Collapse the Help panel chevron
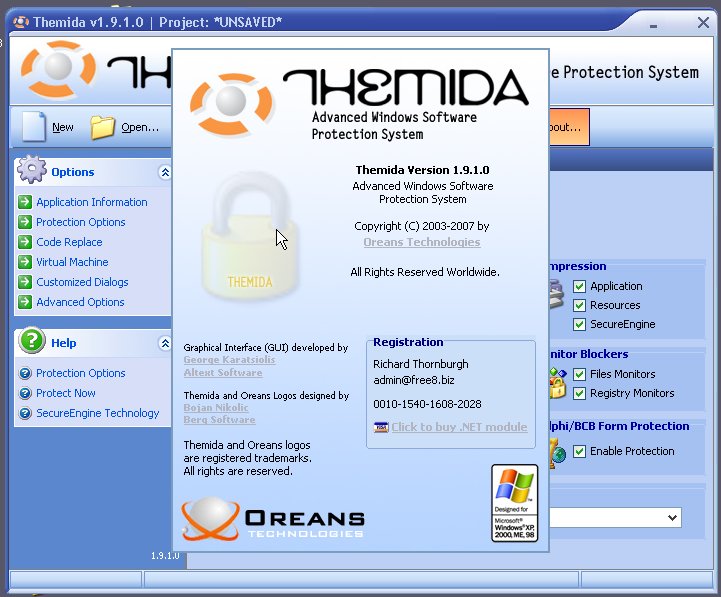The height and width of the screenshot is (597, 721). [165, 343]
